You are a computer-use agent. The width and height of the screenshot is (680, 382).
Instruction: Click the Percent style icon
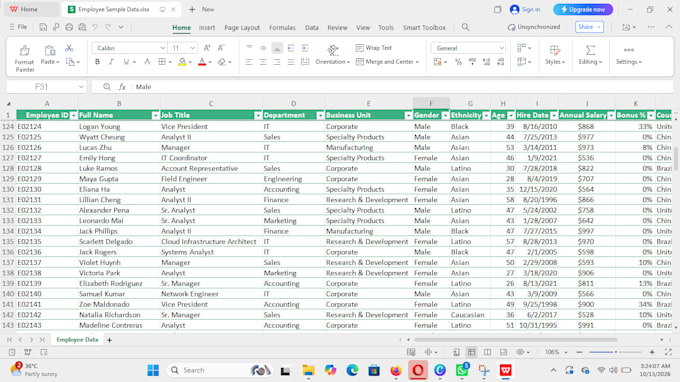(x=458, y=62)
